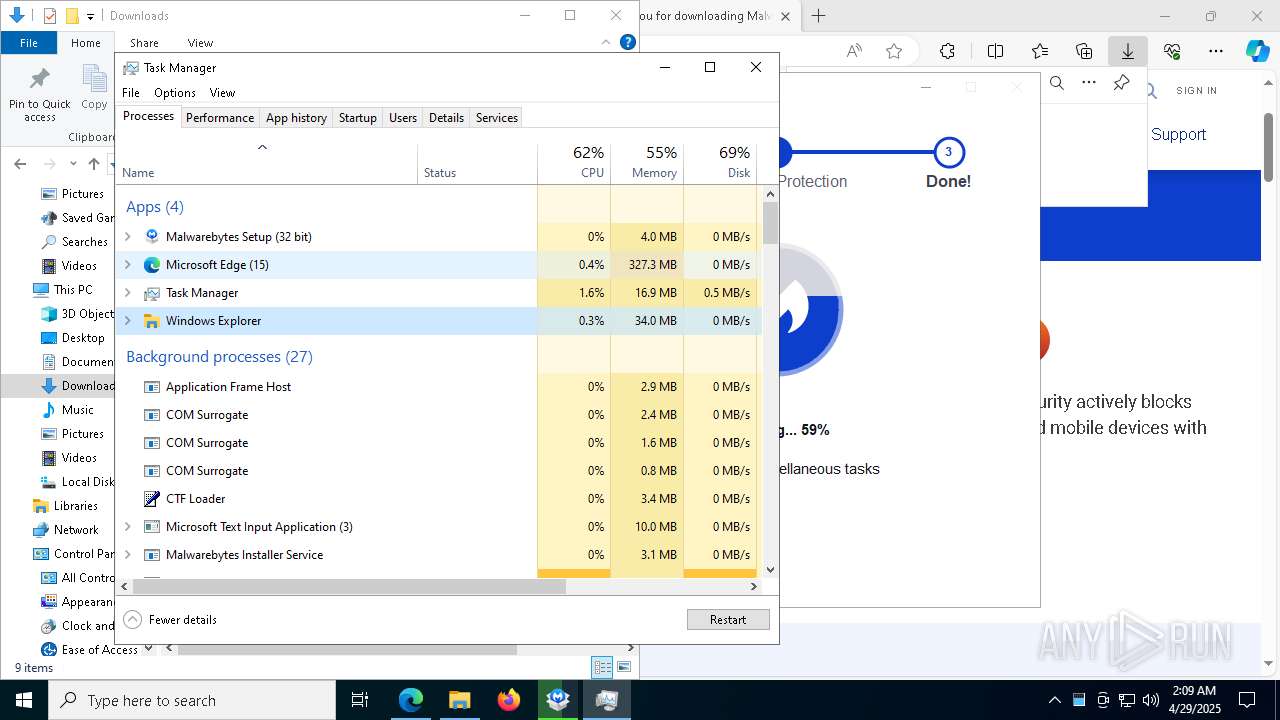Sort by CPU column header
The image size is (1280, 720).
(574, 162)
